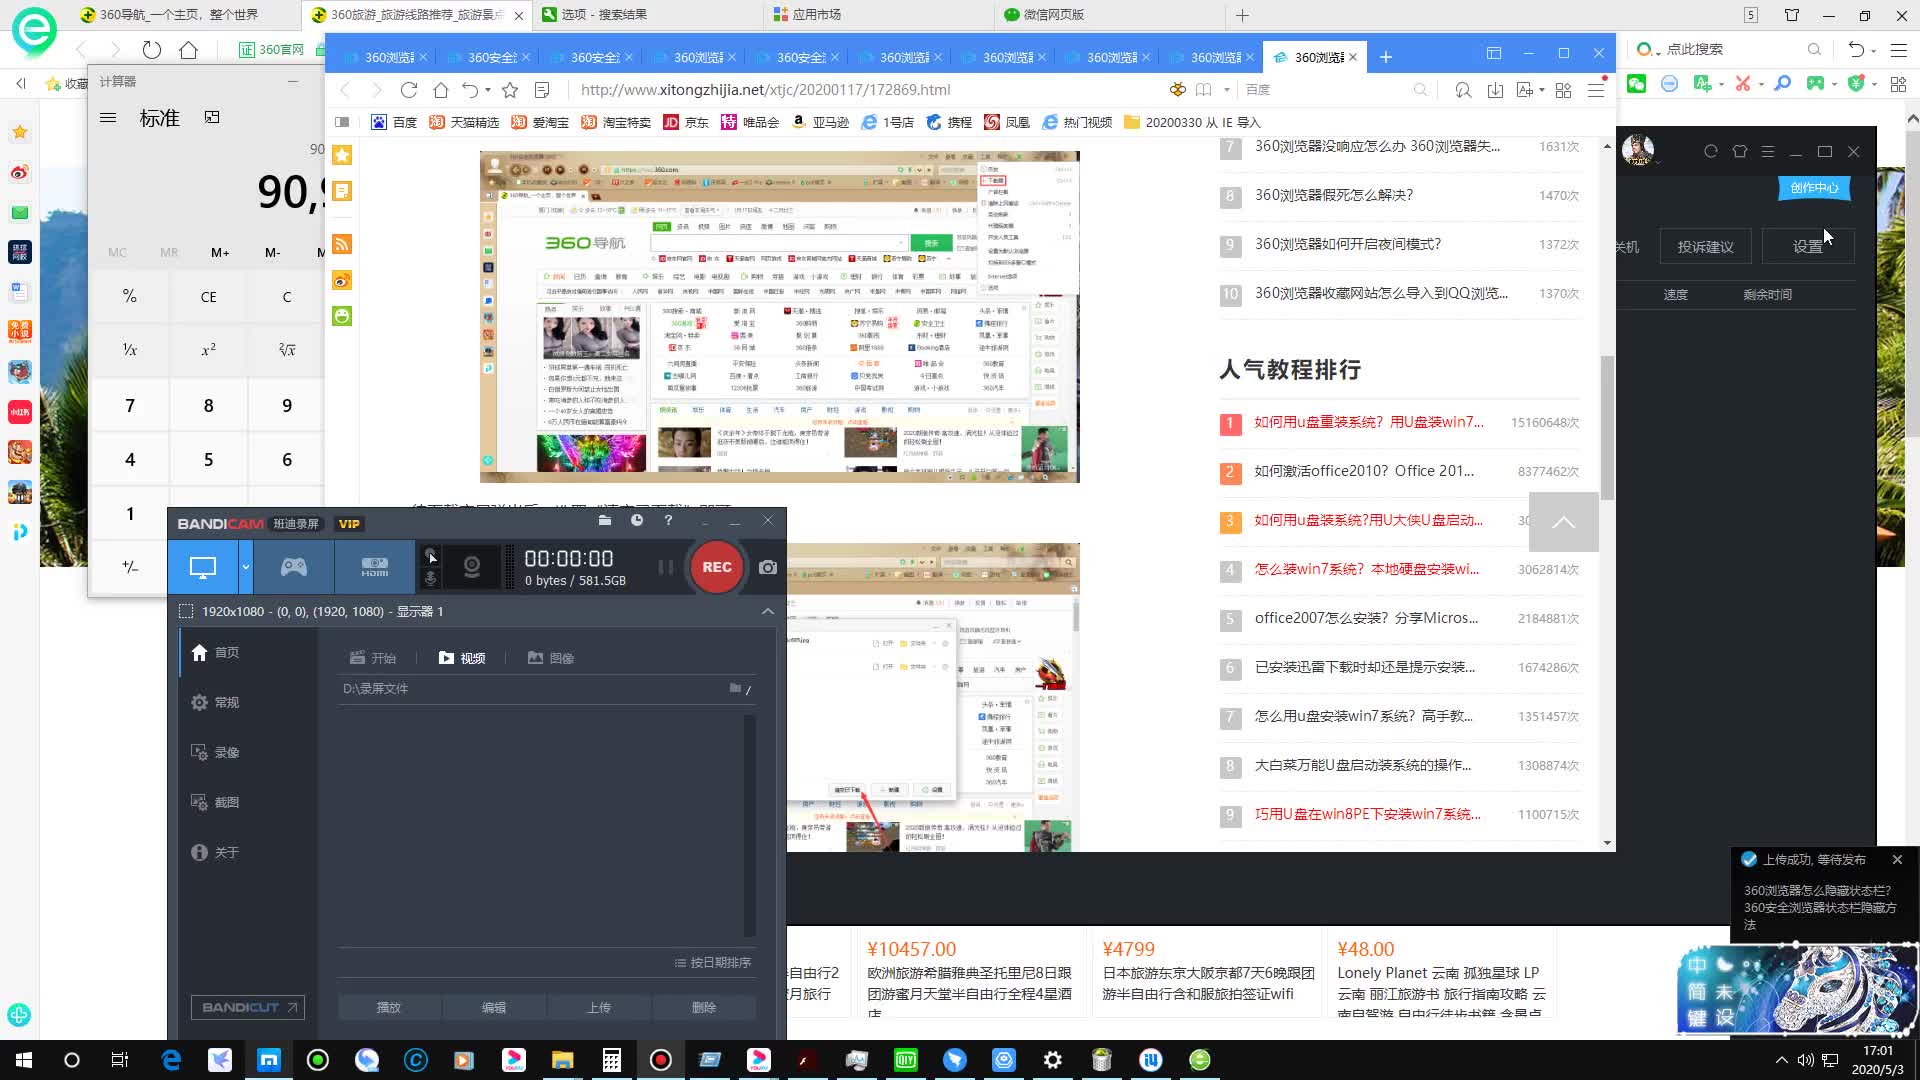Image resolution: width=1920 pixels, height=1080 pixels.
Task: Toggle microphone recording in Bandicam
Action: tap(431, 579)
